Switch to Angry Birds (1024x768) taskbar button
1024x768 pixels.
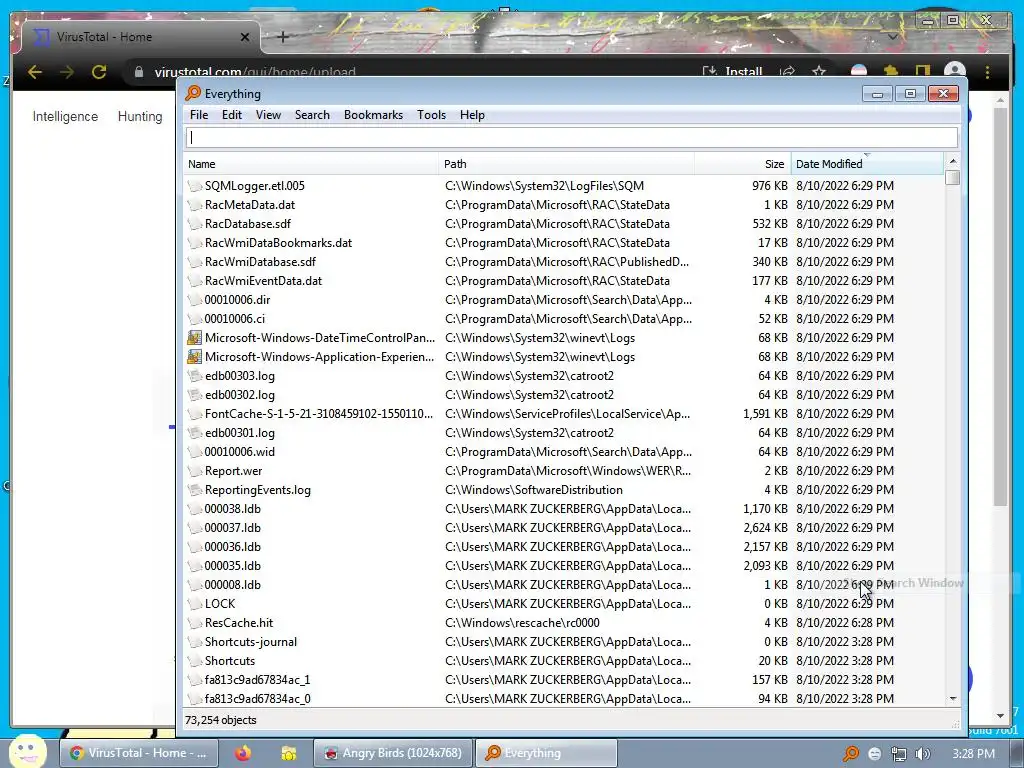[x=393, y=753]
